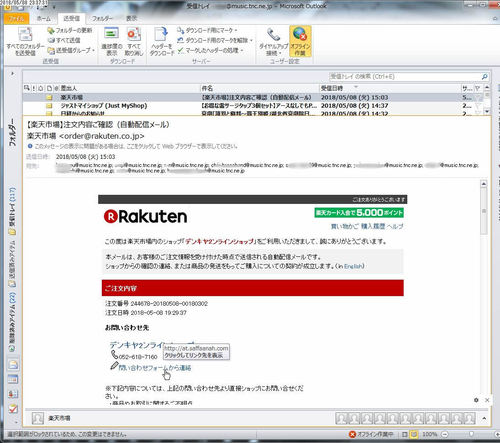
Task: Select the ジャストマイショップ (Just MyShop) message
Action: pos(253,106)
